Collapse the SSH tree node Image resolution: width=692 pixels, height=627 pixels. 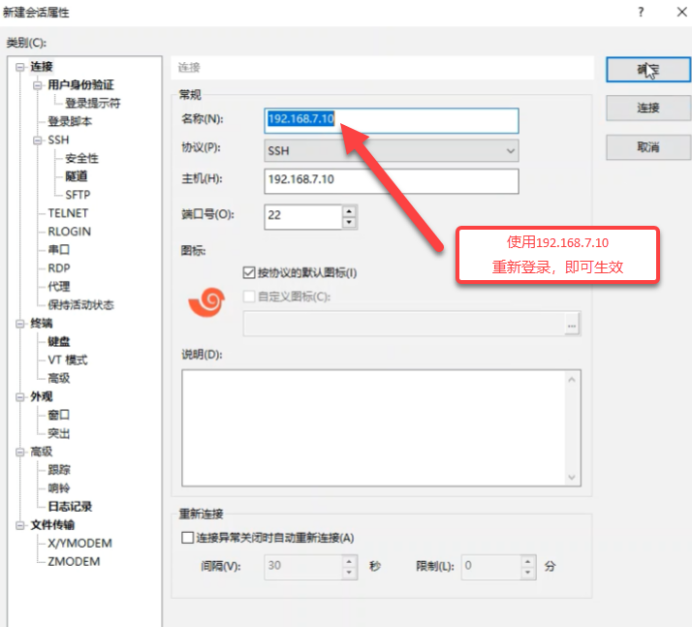(38, 140)
